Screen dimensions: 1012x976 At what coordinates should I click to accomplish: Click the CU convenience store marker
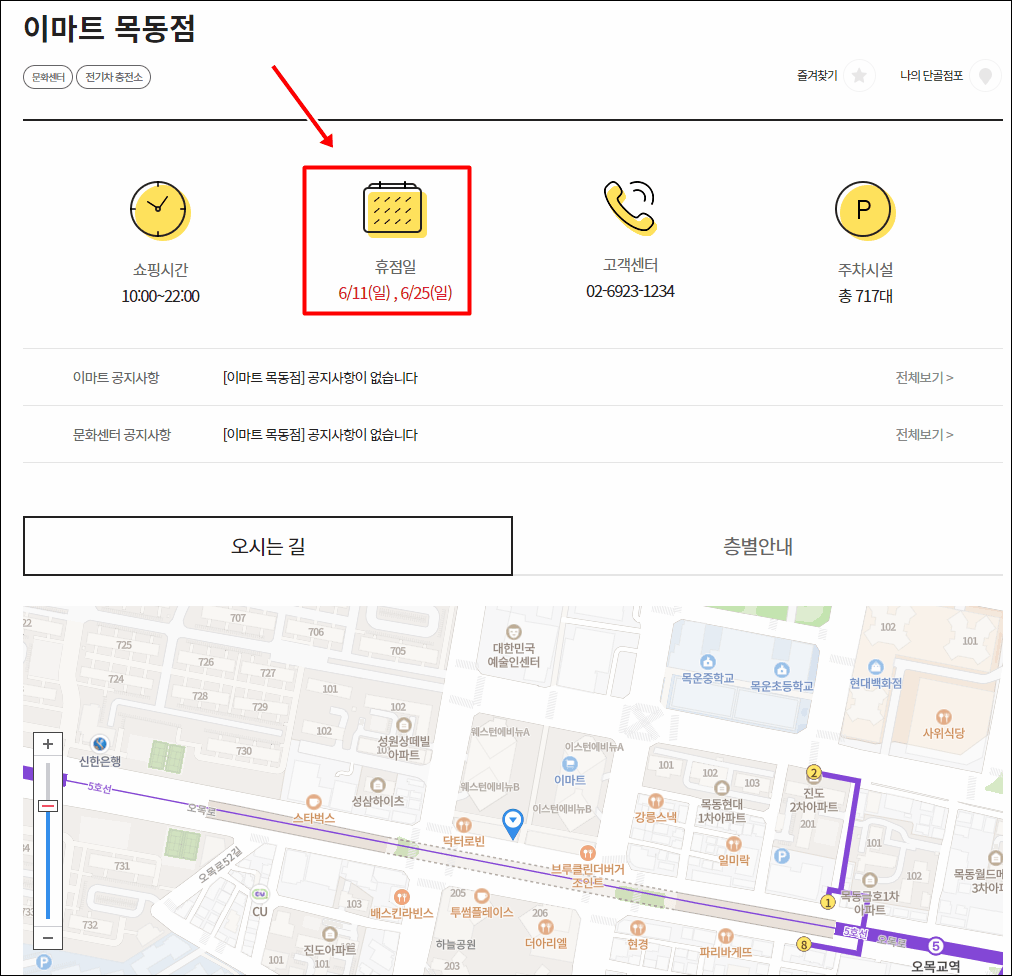[x=260, y=895]
